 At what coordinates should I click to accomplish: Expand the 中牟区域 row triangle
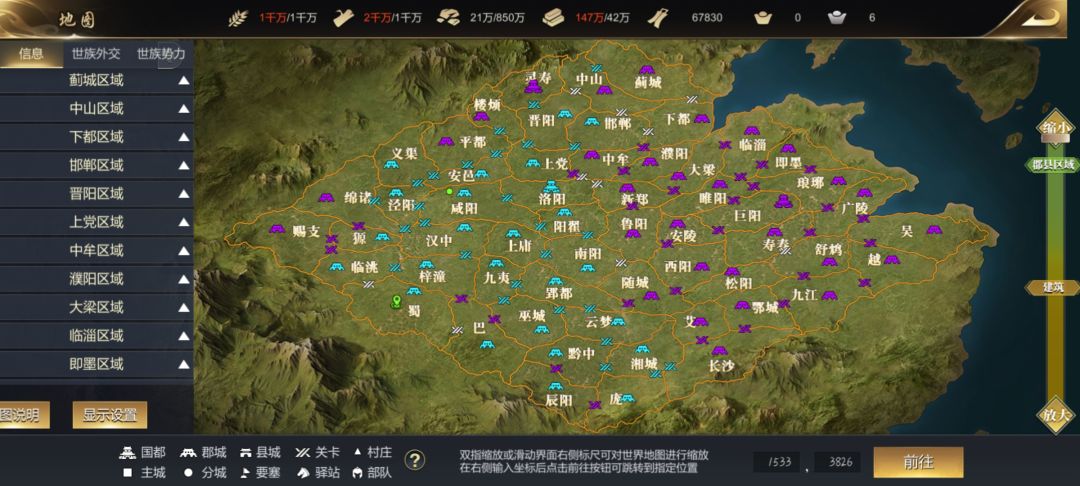point(184,251)
